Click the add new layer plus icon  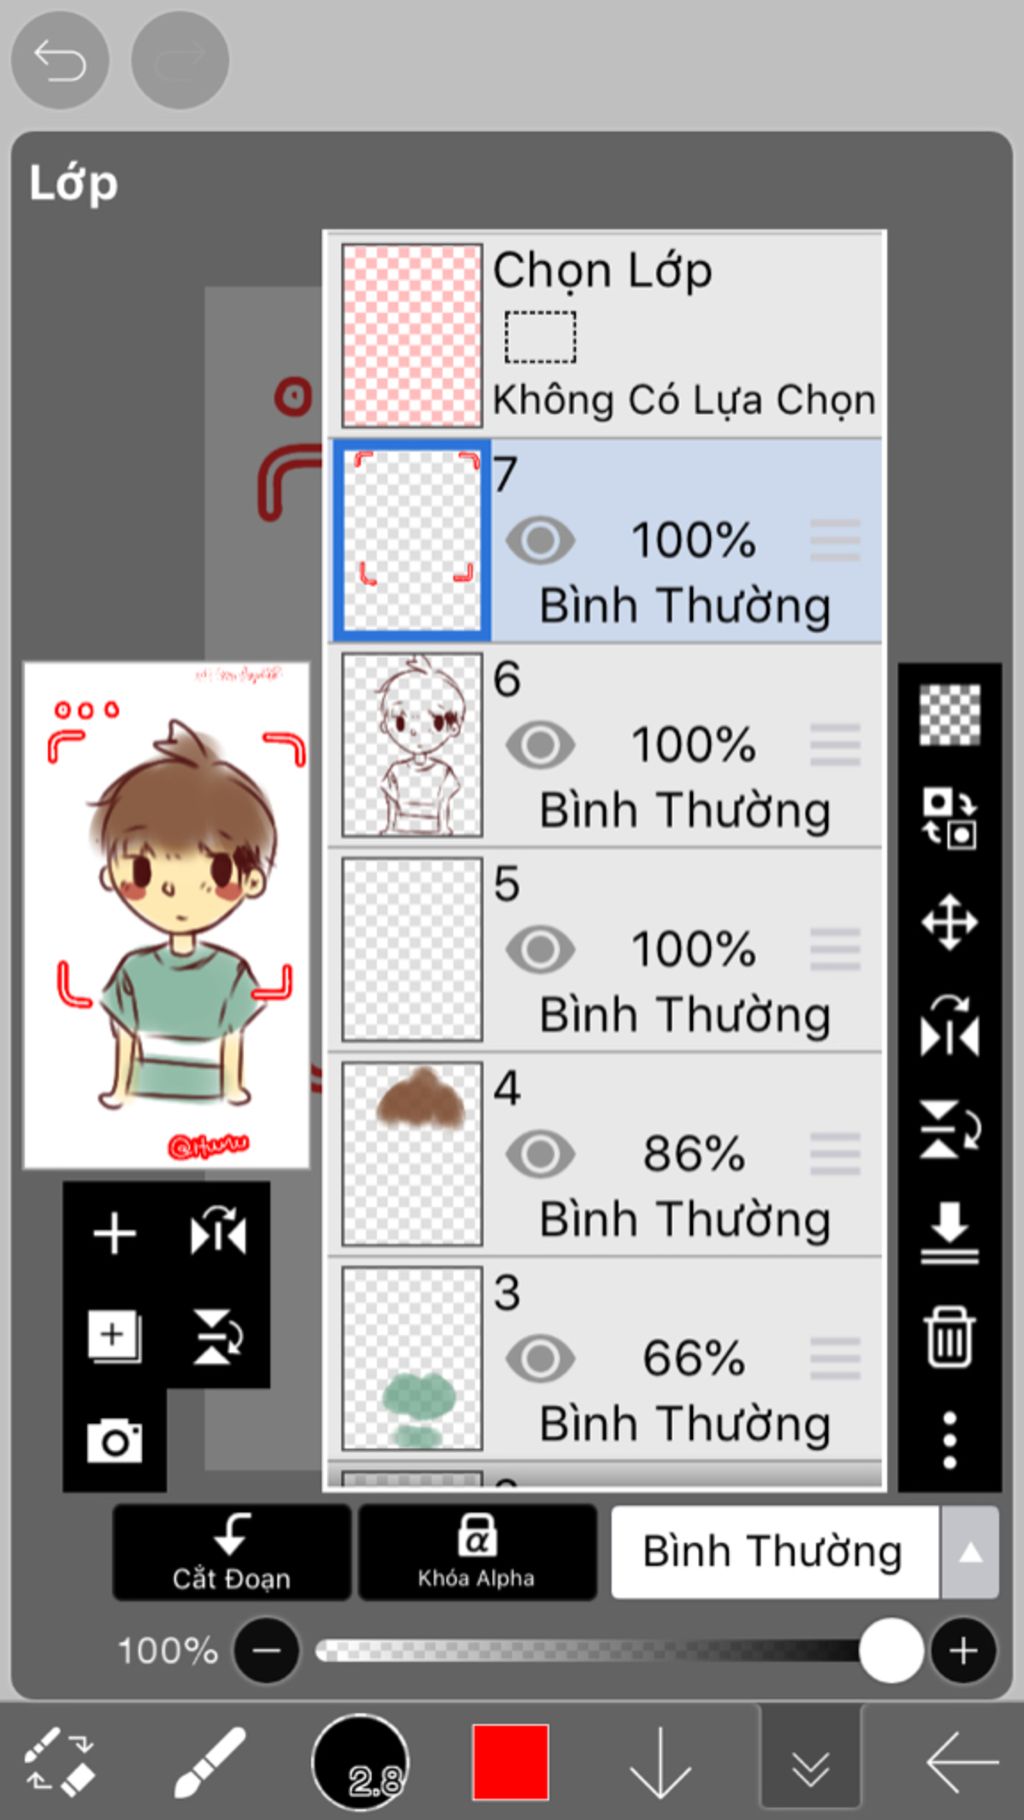114,1232
